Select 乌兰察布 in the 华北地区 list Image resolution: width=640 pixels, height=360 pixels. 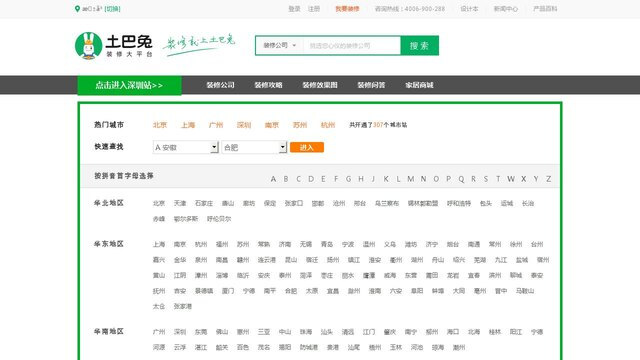point(387,203)
